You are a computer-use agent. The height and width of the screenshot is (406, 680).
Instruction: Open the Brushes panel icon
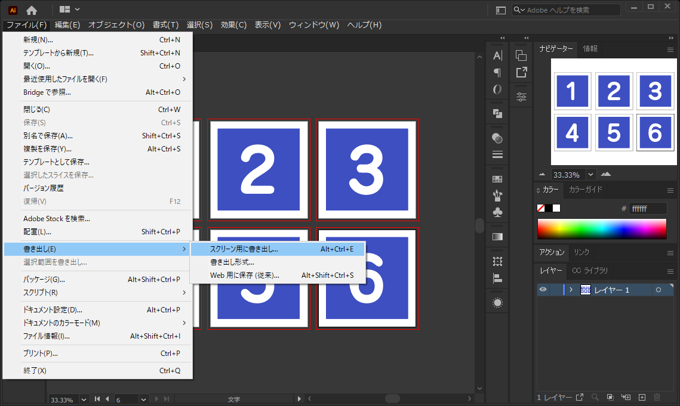click(x=497, y=196)
